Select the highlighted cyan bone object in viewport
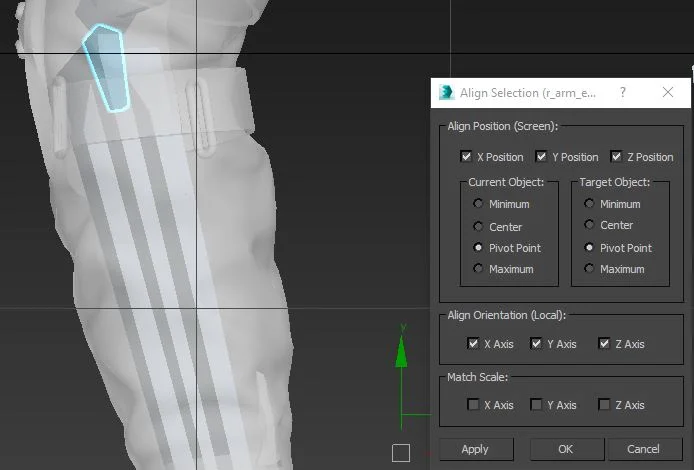 107,67
